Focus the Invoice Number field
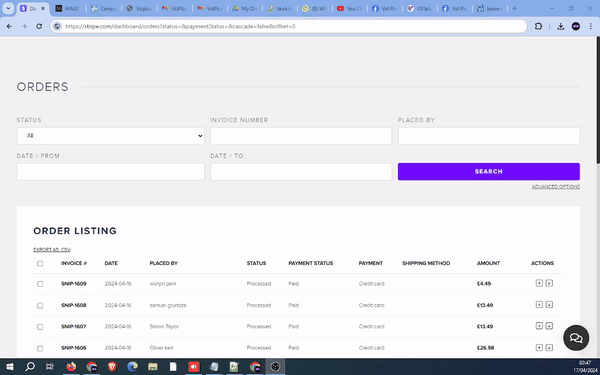The image size is (600, 375). click(x=301, y=136)
